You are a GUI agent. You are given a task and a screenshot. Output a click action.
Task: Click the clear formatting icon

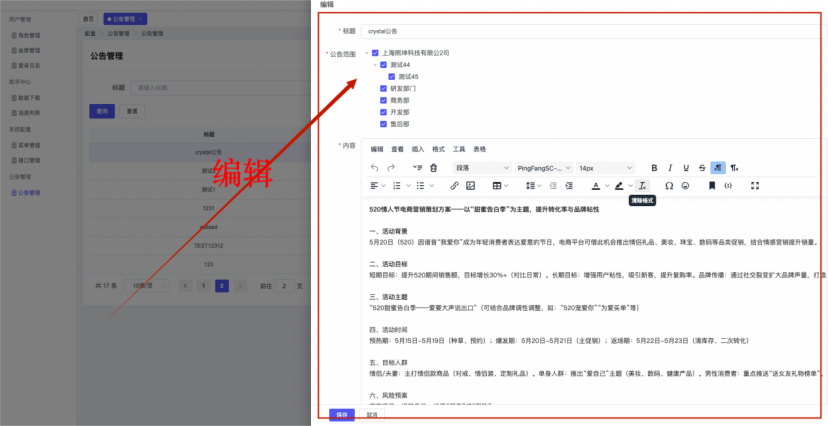tap(642, 186)
